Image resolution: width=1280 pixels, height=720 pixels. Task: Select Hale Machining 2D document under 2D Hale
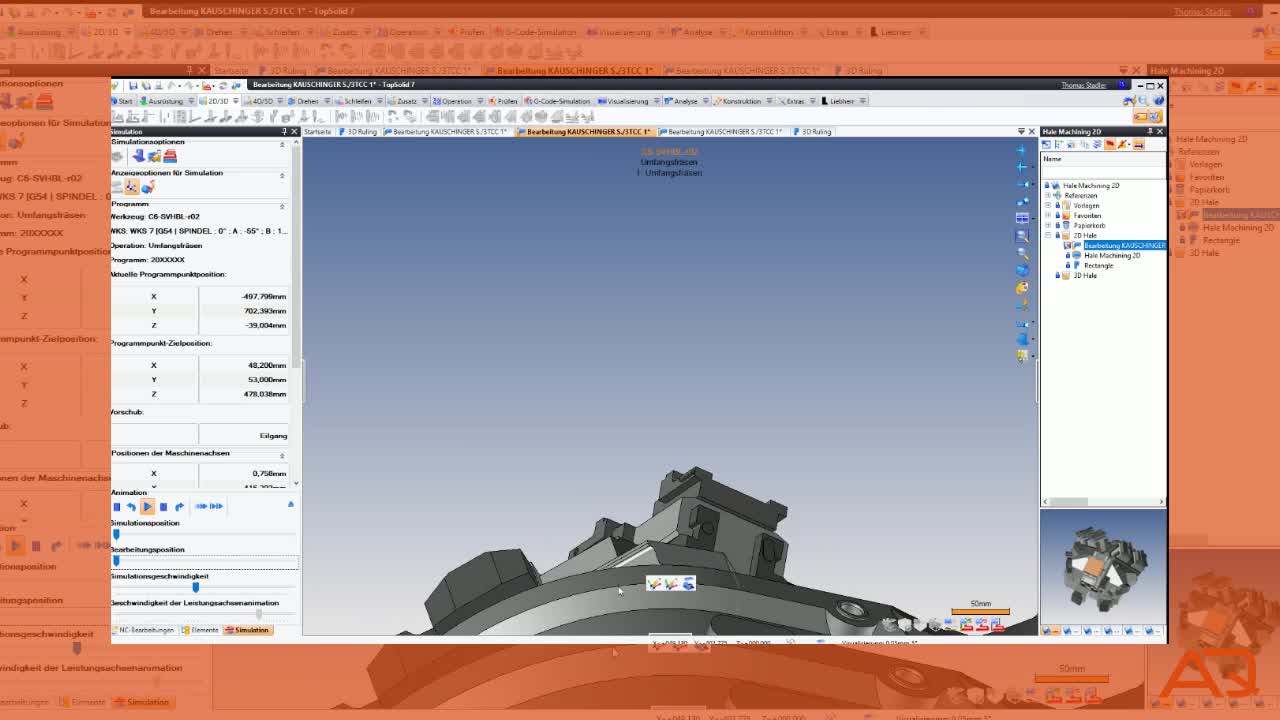(x=1112, y=256)
